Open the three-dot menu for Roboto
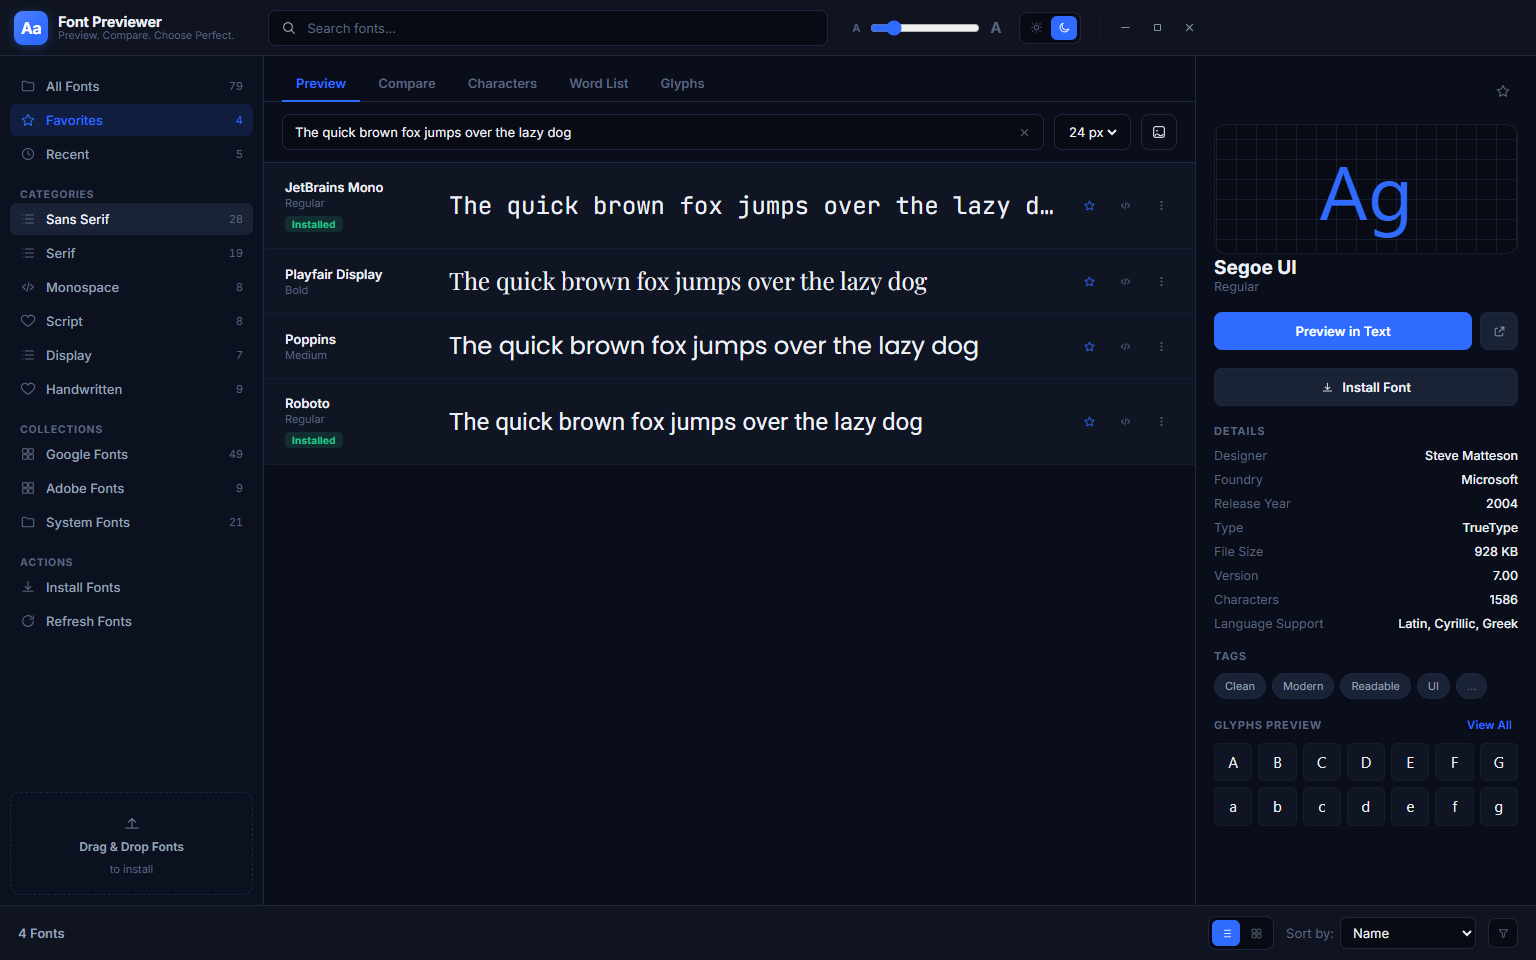The width and height of the screenshot is (1536, 960). click(1161, 422)
